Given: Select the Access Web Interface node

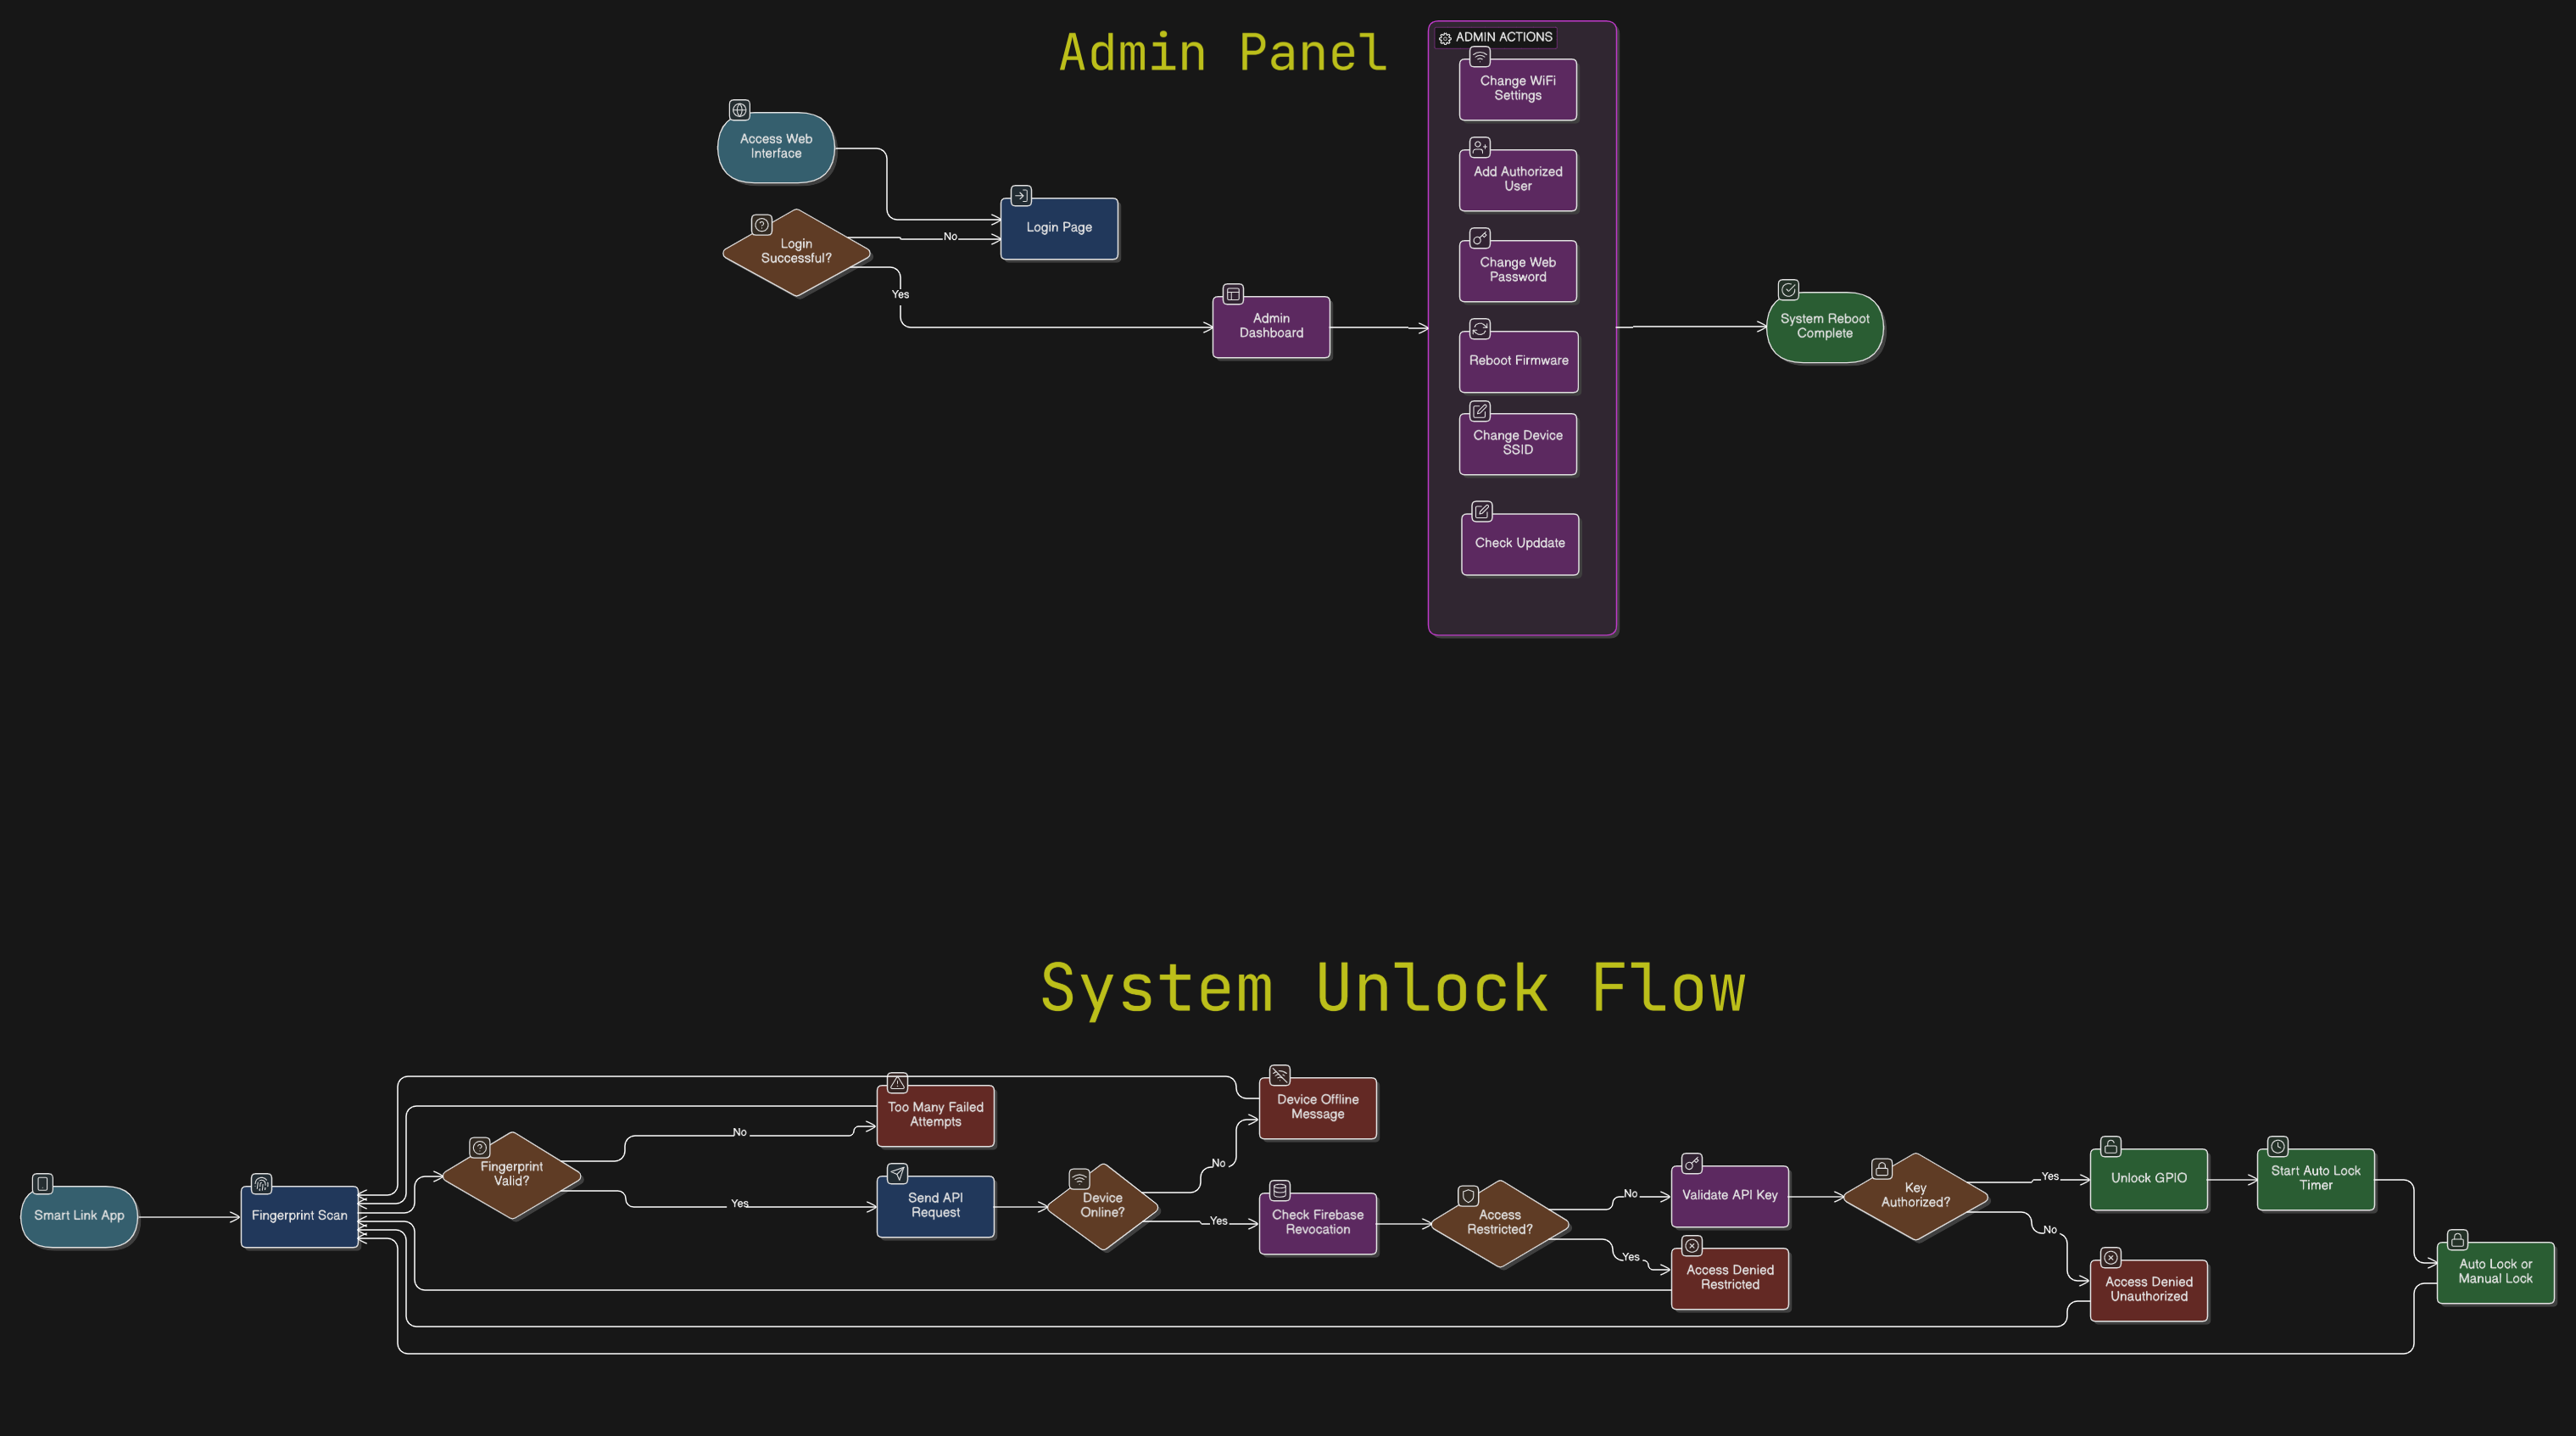Looking at the screenshot, I should 776,147.
